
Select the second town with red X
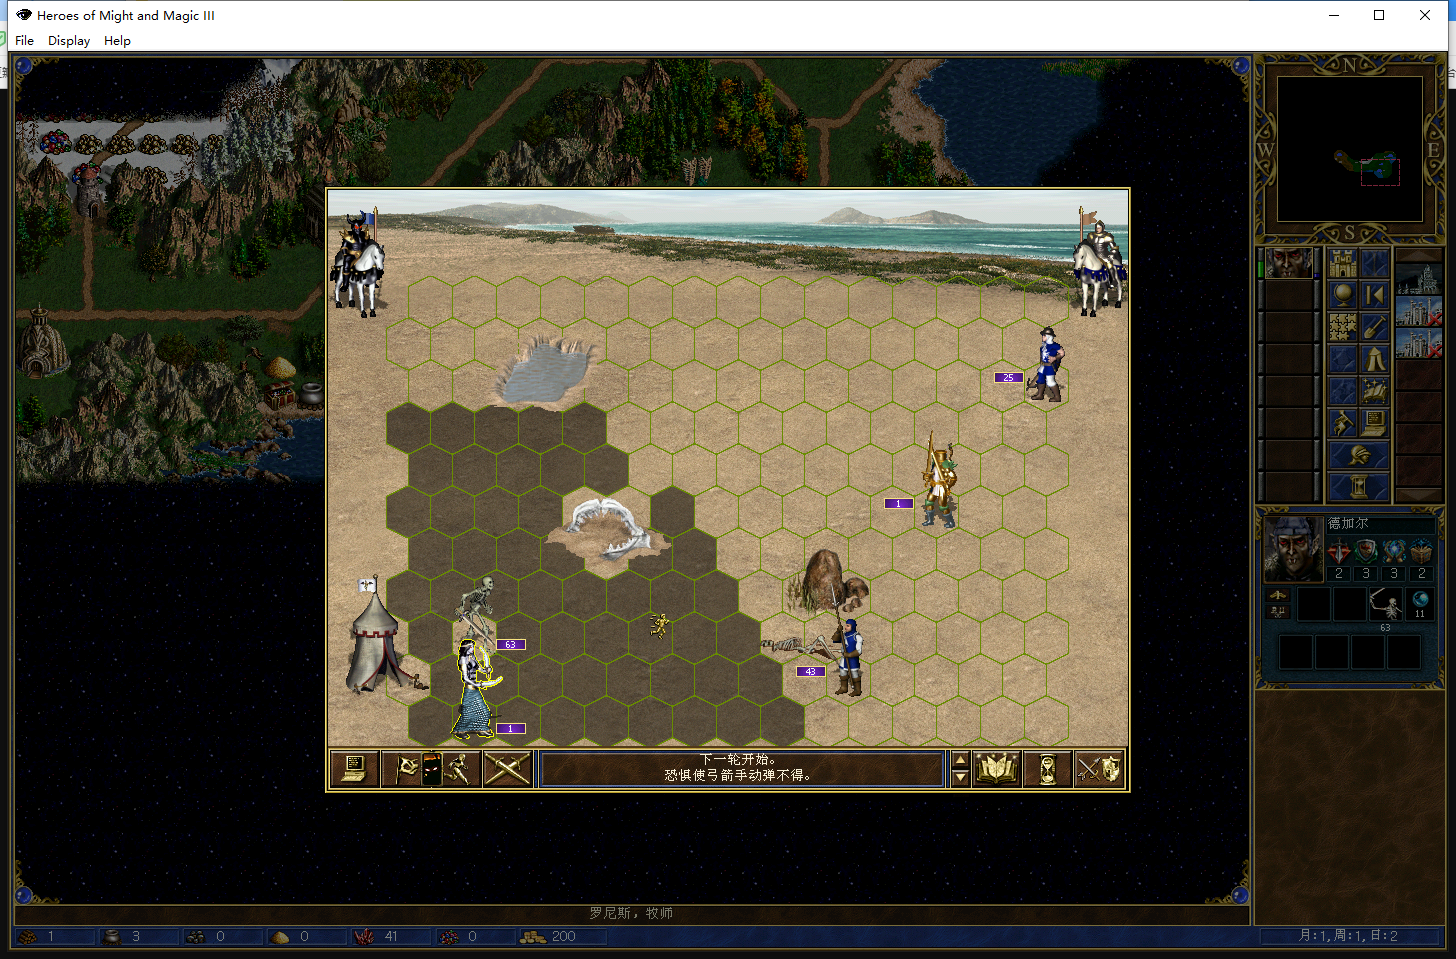pyautogui.click(x=1419, y=311)
